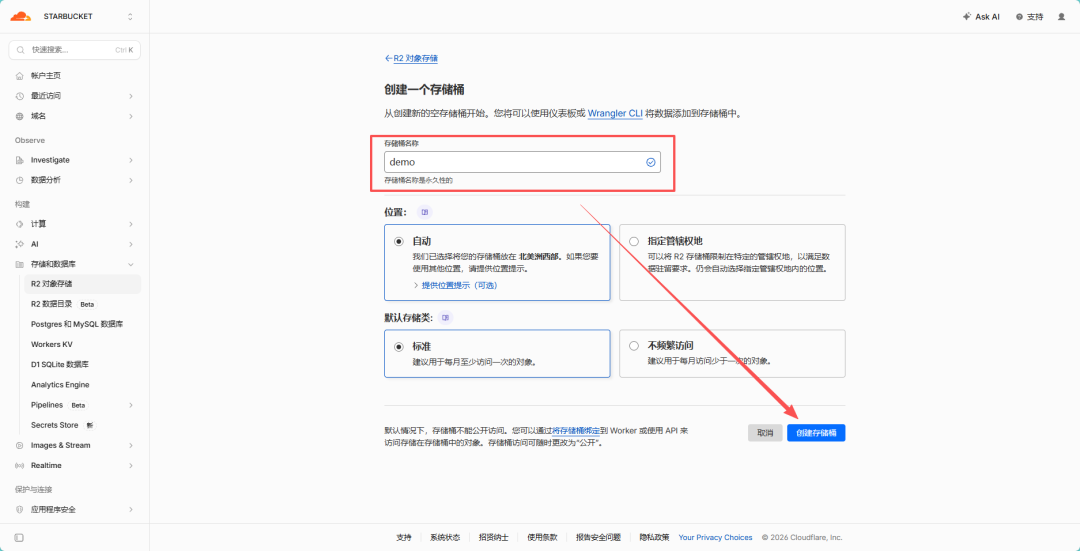Click the location documentation icon
Image resolution: width=1080 pixels, height=551 pixels.
424,211
